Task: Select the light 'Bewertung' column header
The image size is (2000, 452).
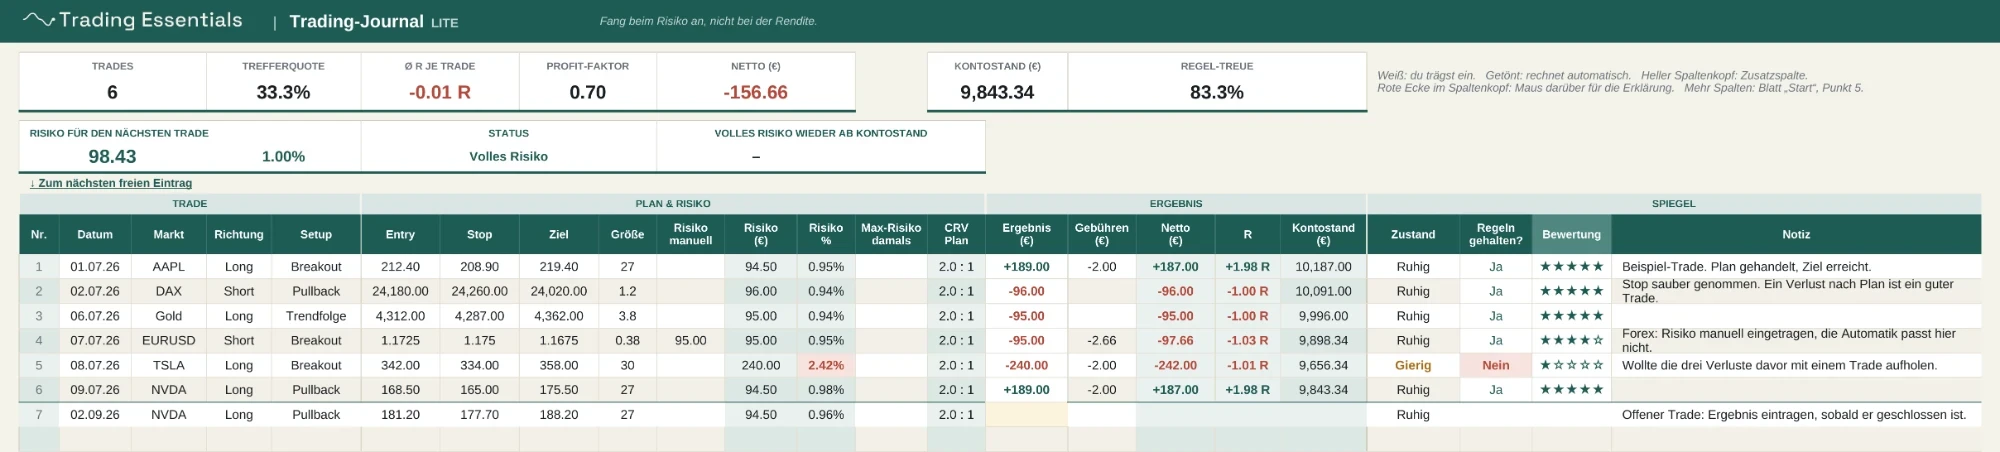Action: pos(1571,234)
